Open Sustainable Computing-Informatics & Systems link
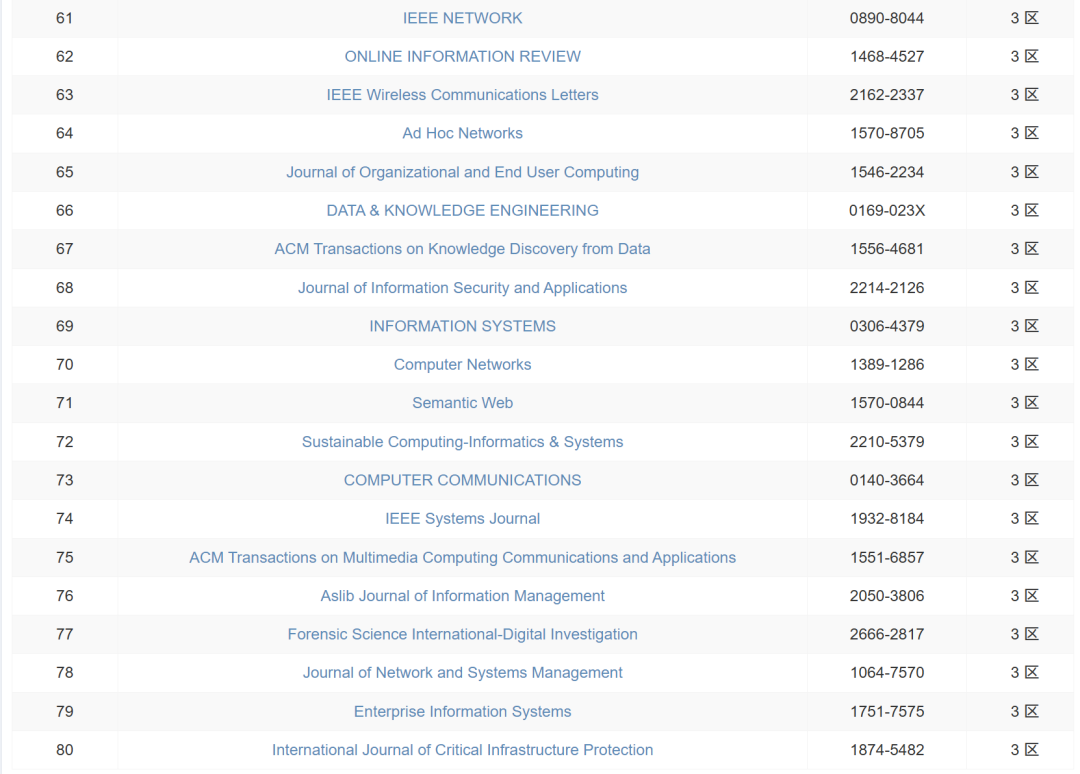Screen dimensions: 1080x774 pos(462,442)
